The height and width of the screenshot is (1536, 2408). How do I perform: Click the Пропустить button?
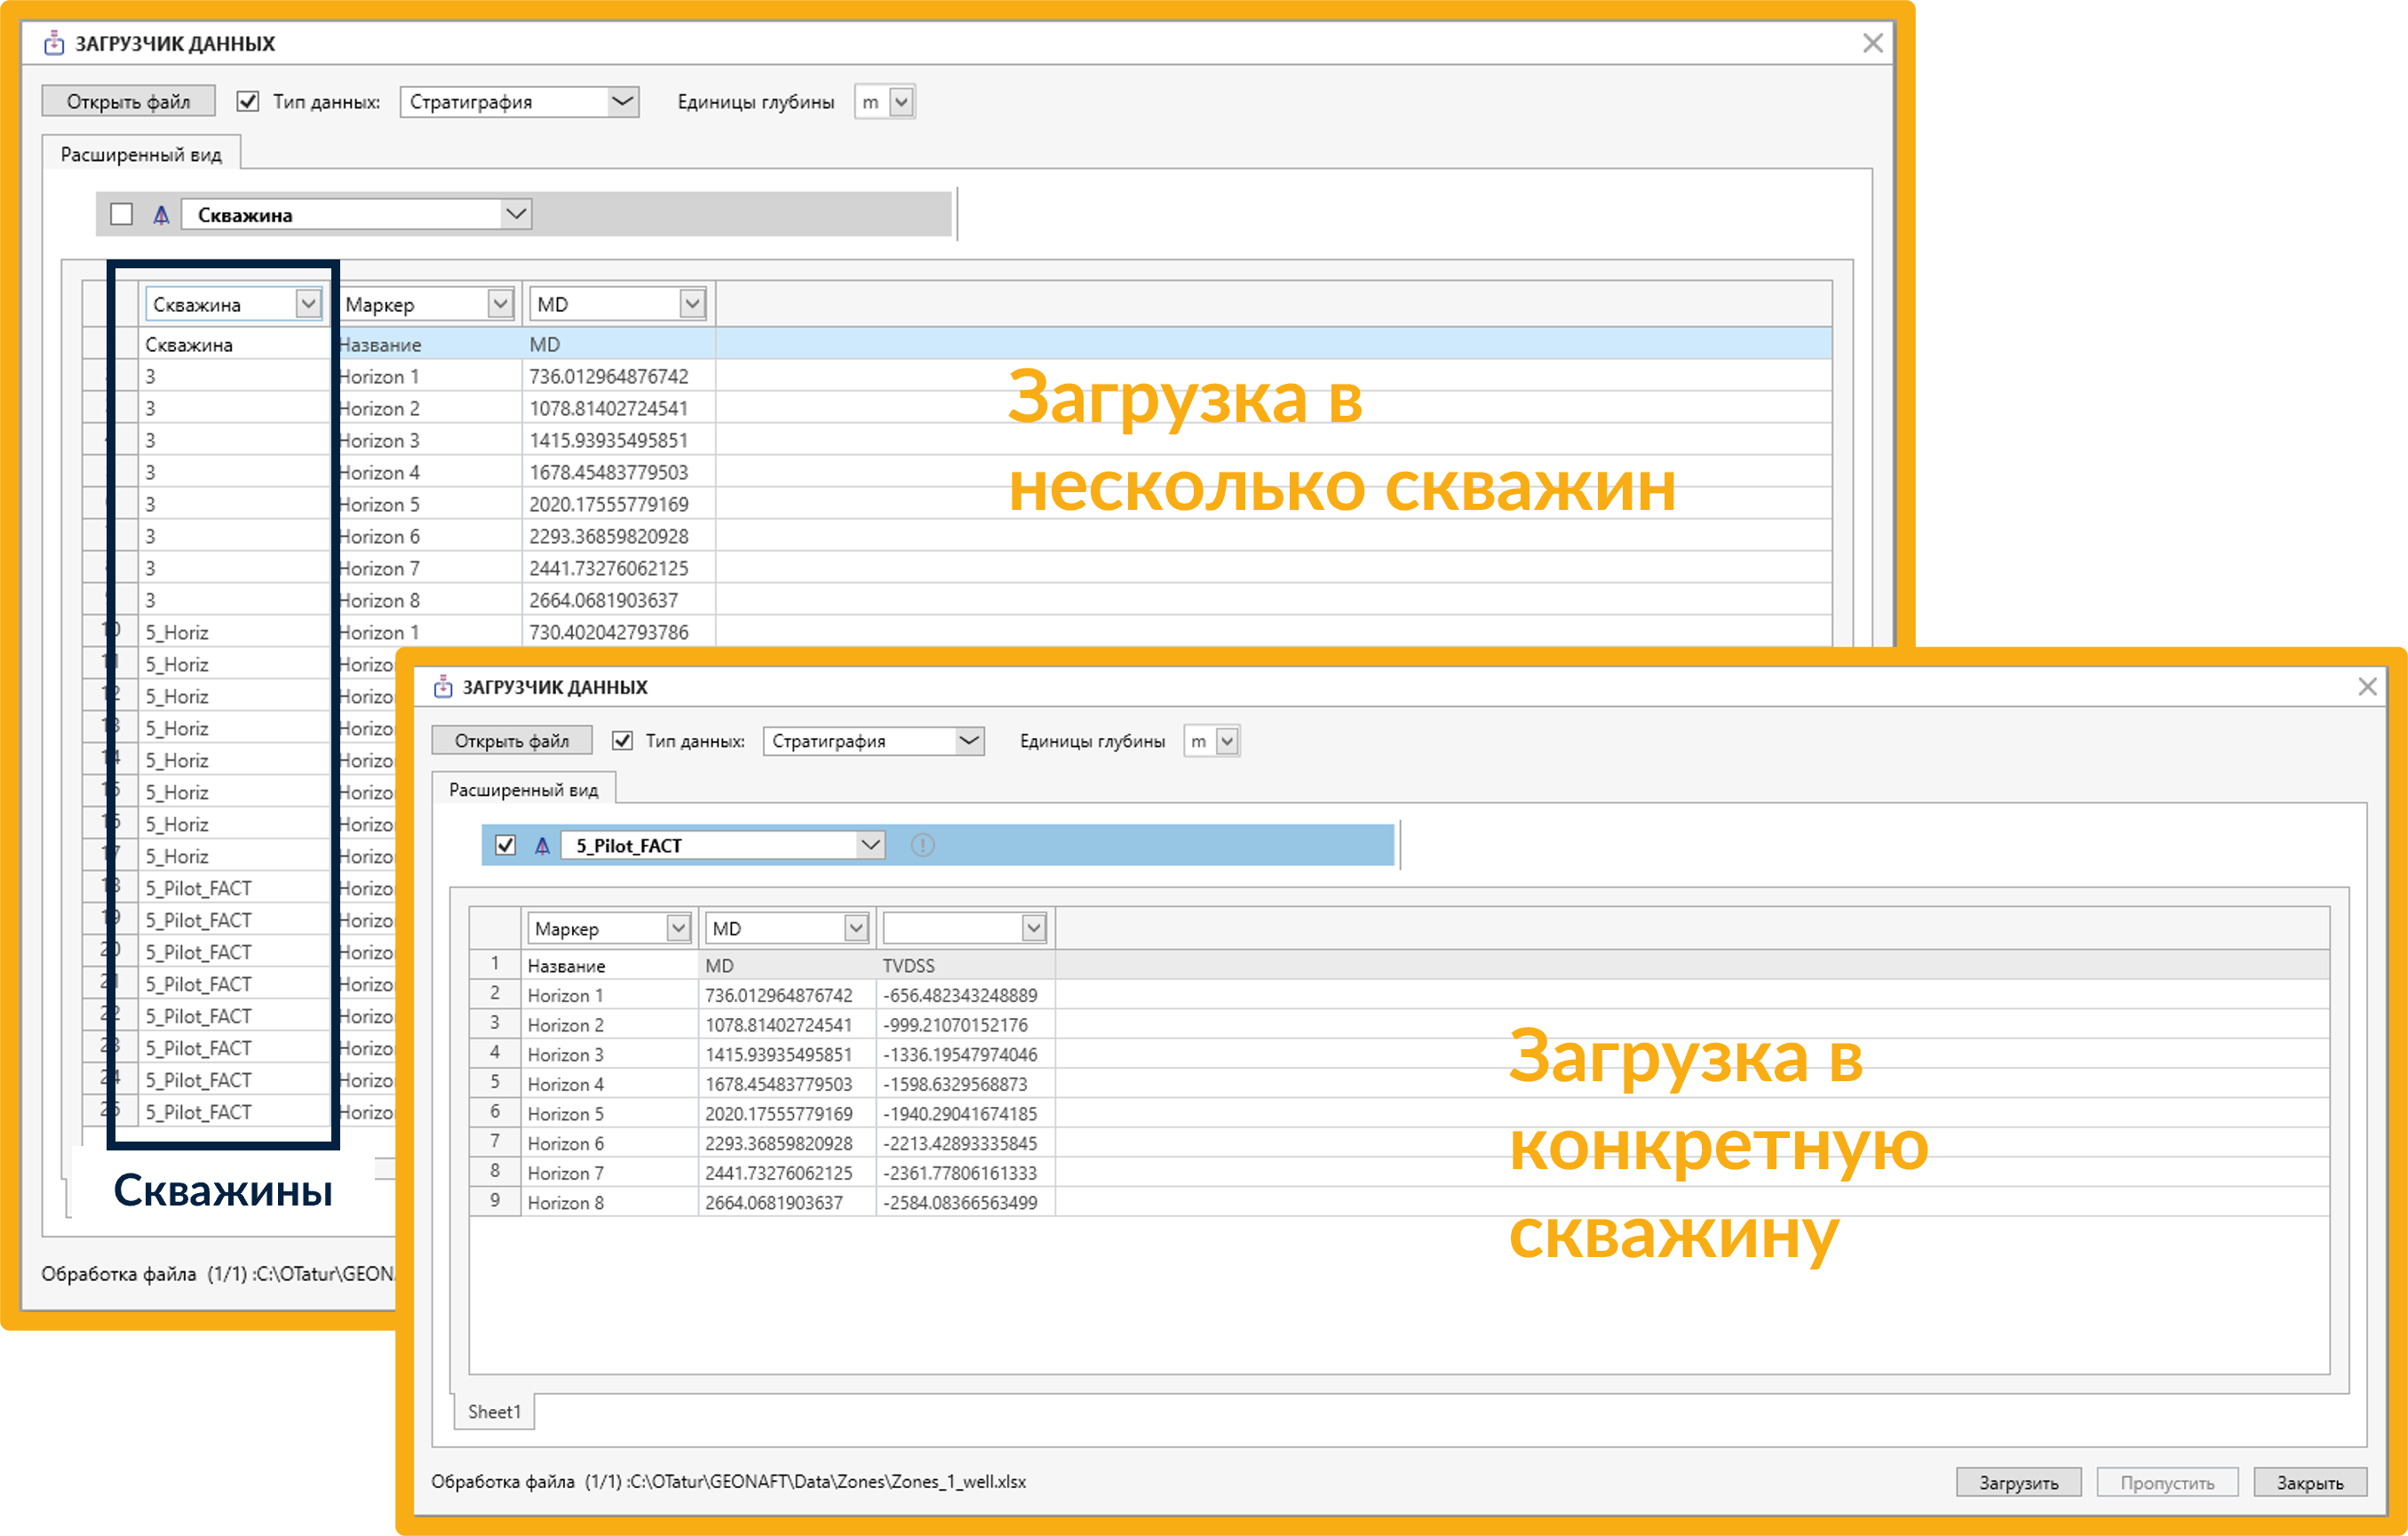2167,1483
